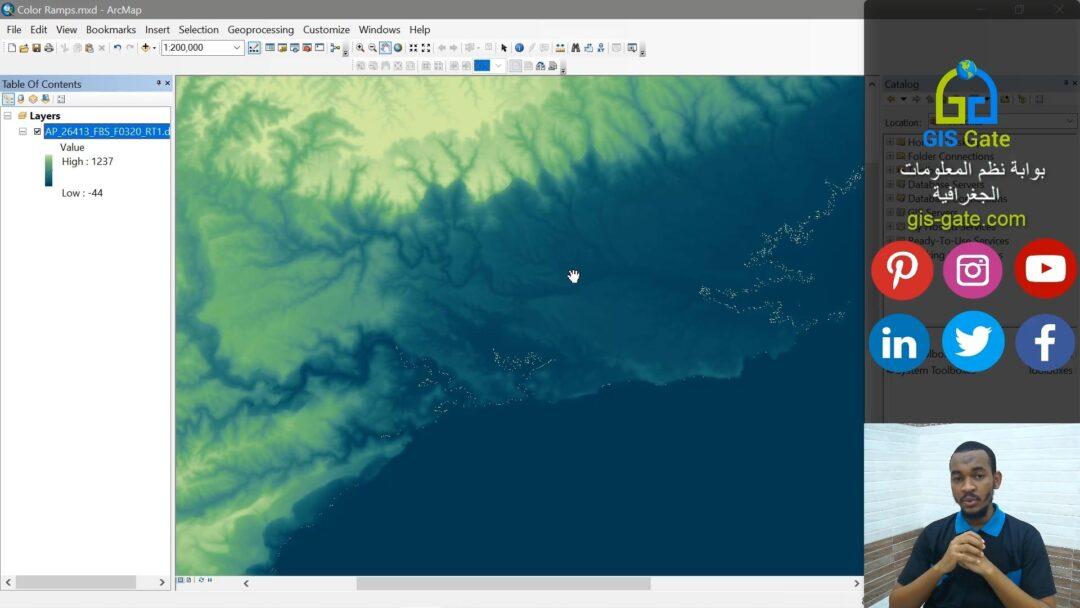
Task: Undo the last action
Action: click(x=117, y=46)
